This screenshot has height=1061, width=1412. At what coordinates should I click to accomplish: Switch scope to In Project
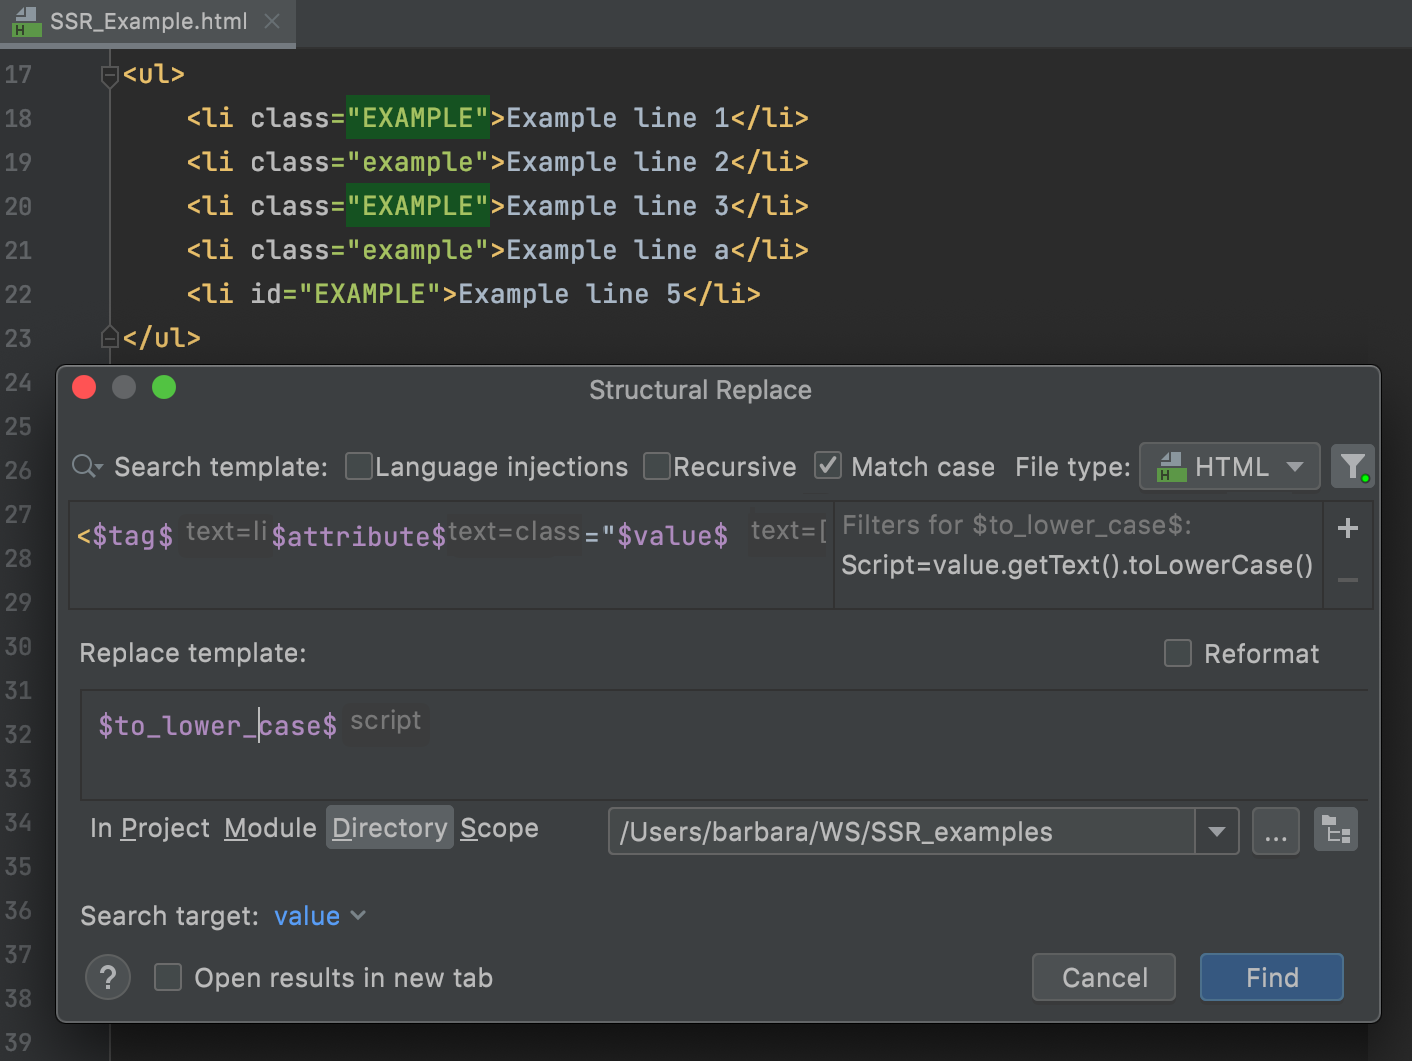tap(149, 828)
